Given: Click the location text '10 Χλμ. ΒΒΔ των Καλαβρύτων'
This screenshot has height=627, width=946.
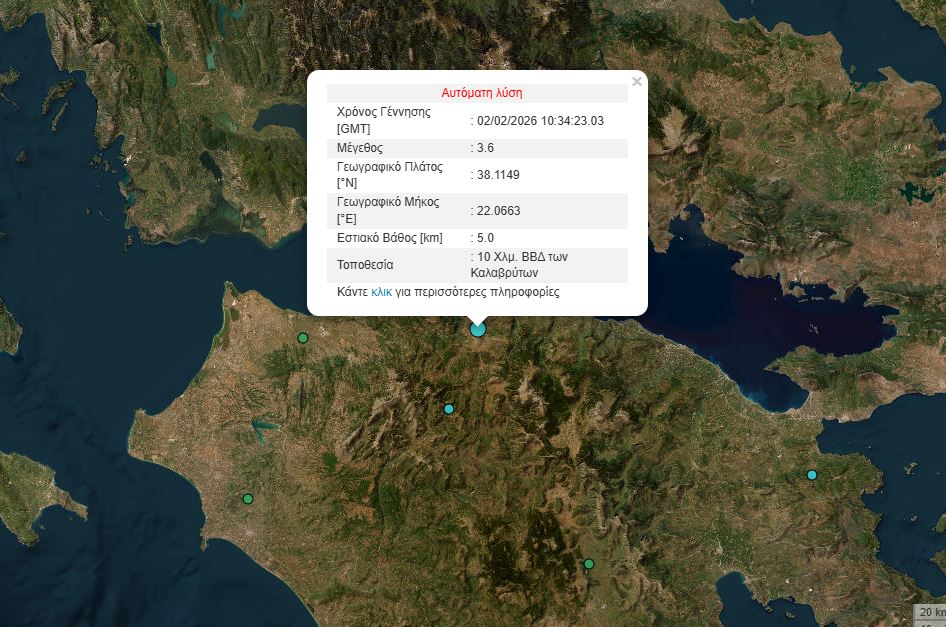Looking at the screenshot, I should tap(522, 264).
